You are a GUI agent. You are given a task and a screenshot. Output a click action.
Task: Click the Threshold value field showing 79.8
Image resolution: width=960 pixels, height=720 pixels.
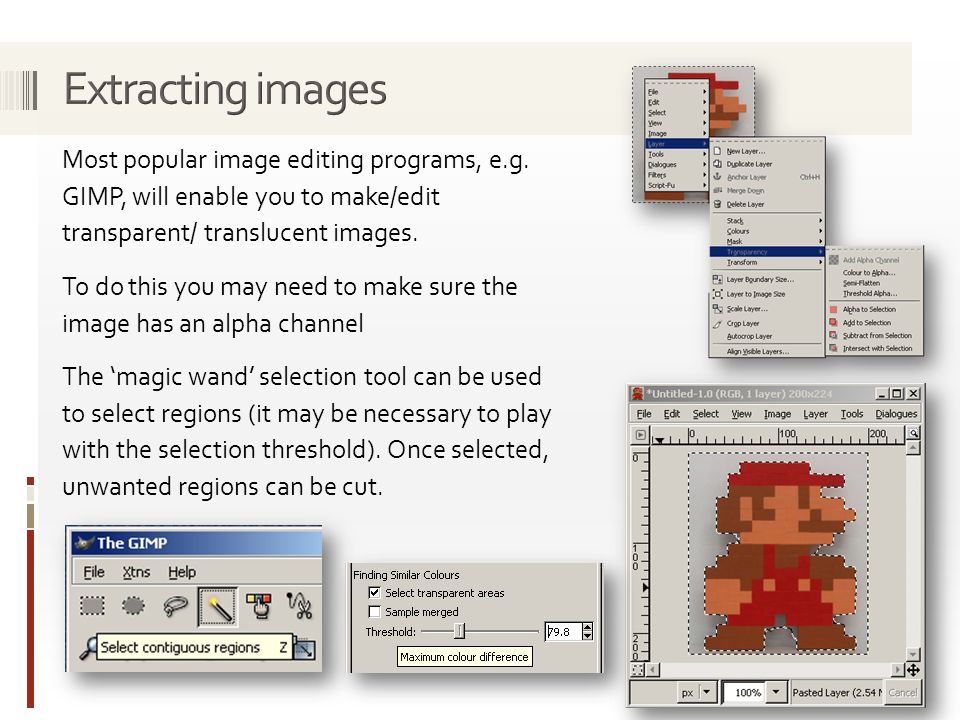coord(563,631)
